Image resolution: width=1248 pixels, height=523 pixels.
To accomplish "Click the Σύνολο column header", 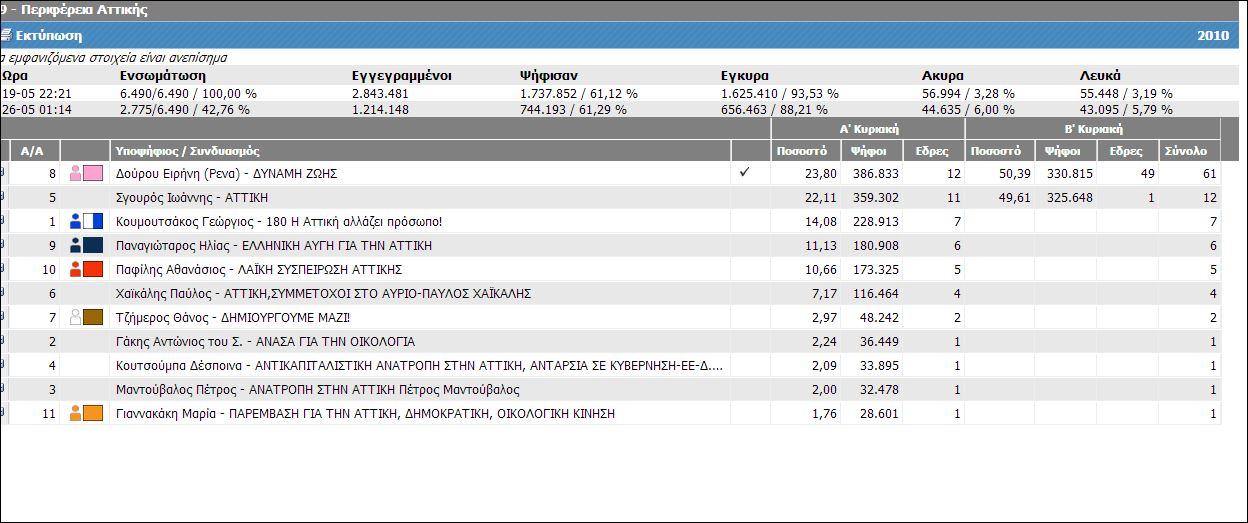I will point(1189,151).
